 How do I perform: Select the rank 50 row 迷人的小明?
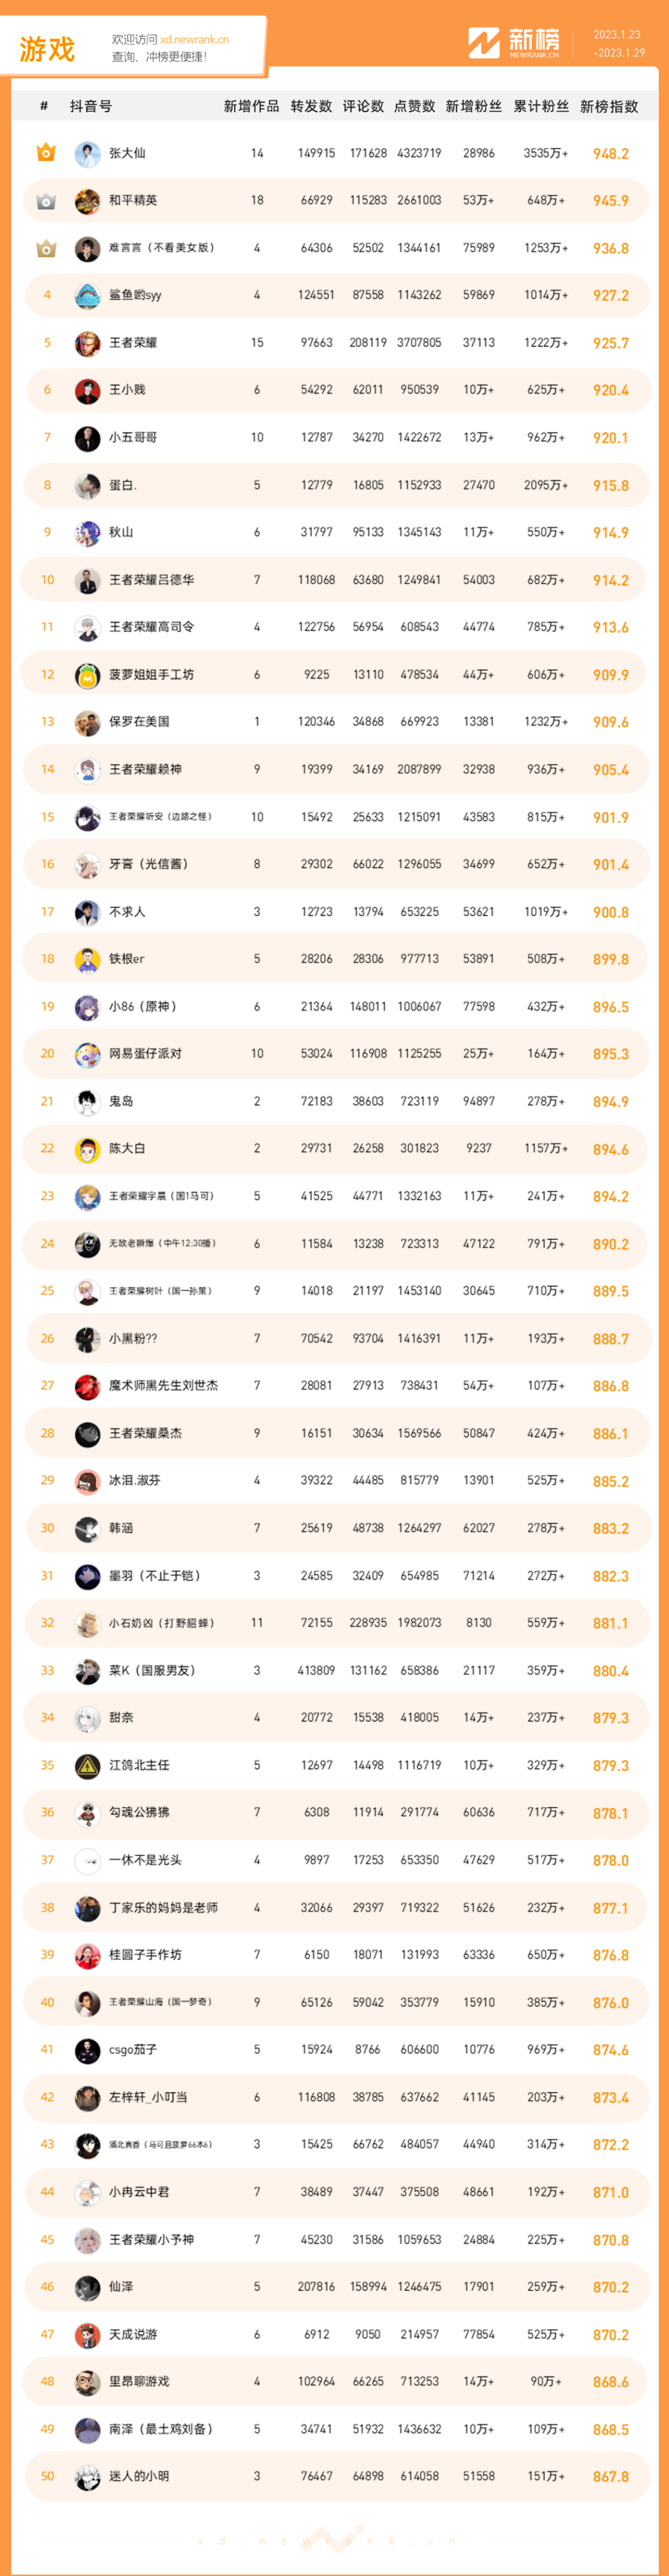tap(336, 2476)
